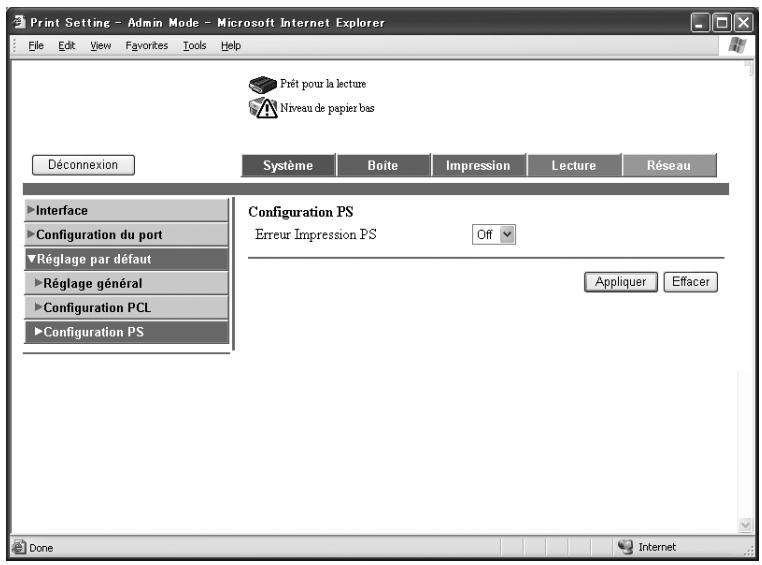Expand the Interface menu item
762x565 pixels.
tap(126, 210)
